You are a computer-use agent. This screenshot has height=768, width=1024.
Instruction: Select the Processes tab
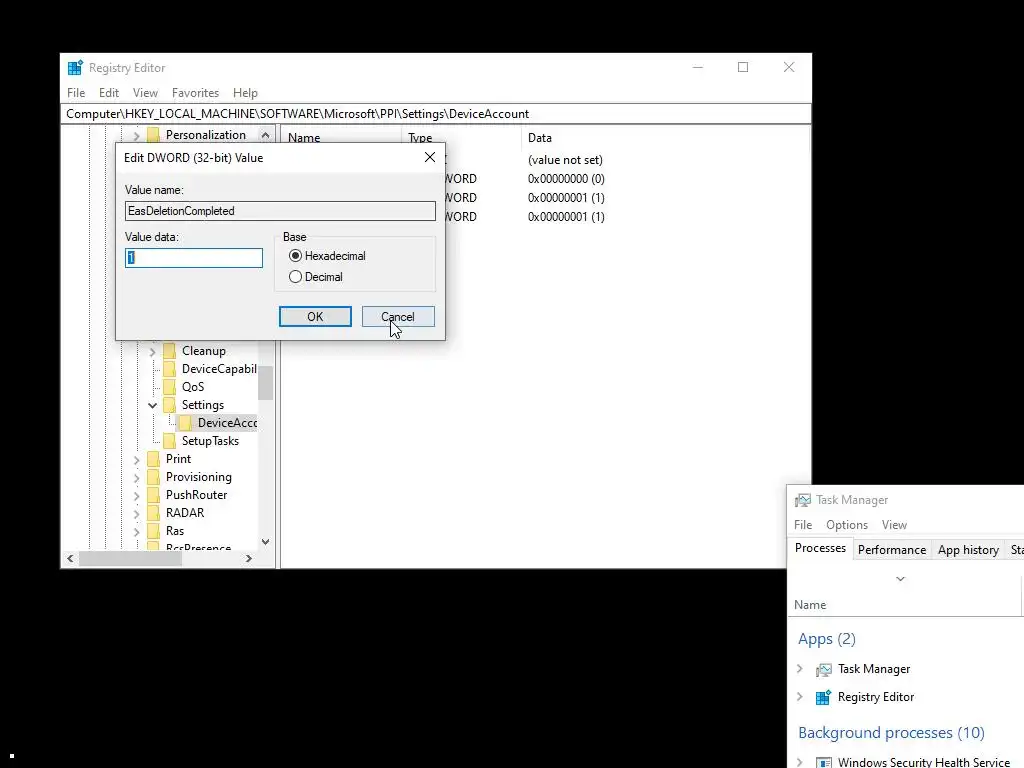(820, 548)
